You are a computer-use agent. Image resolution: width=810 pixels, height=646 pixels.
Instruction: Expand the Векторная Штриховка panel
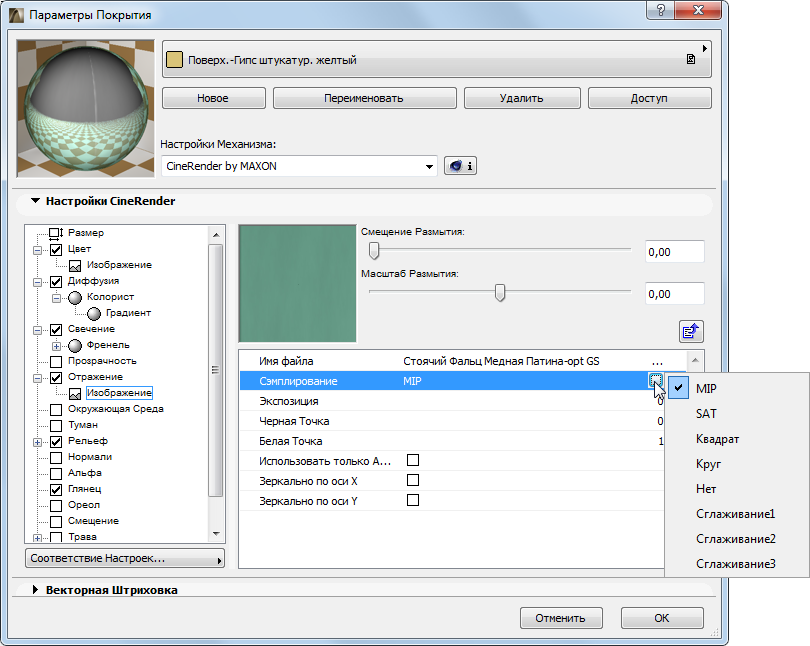pyautogui.click(x=35, y=590)
